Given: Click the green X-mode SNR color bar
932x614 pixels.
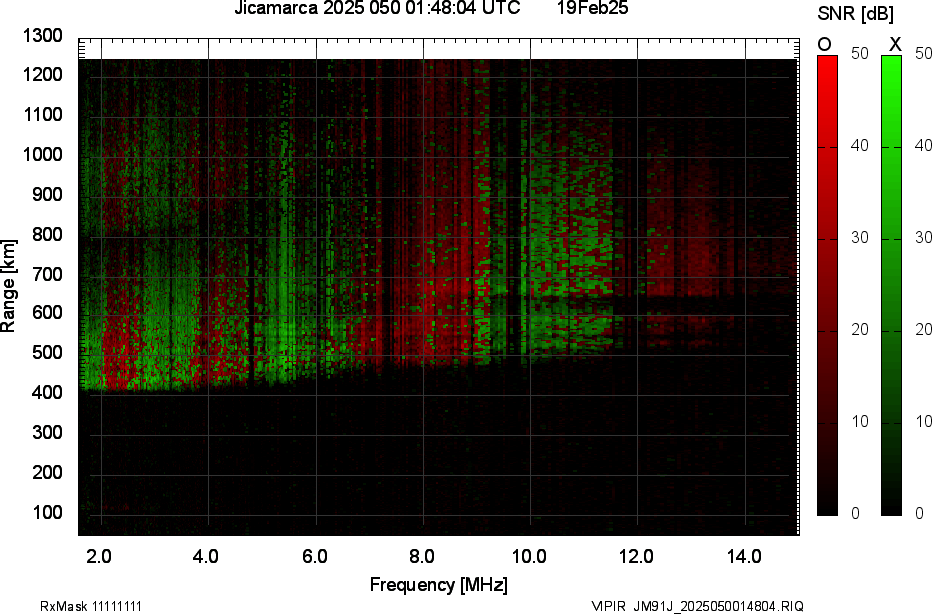Looking at the screenshot, I should pos(891,285).
